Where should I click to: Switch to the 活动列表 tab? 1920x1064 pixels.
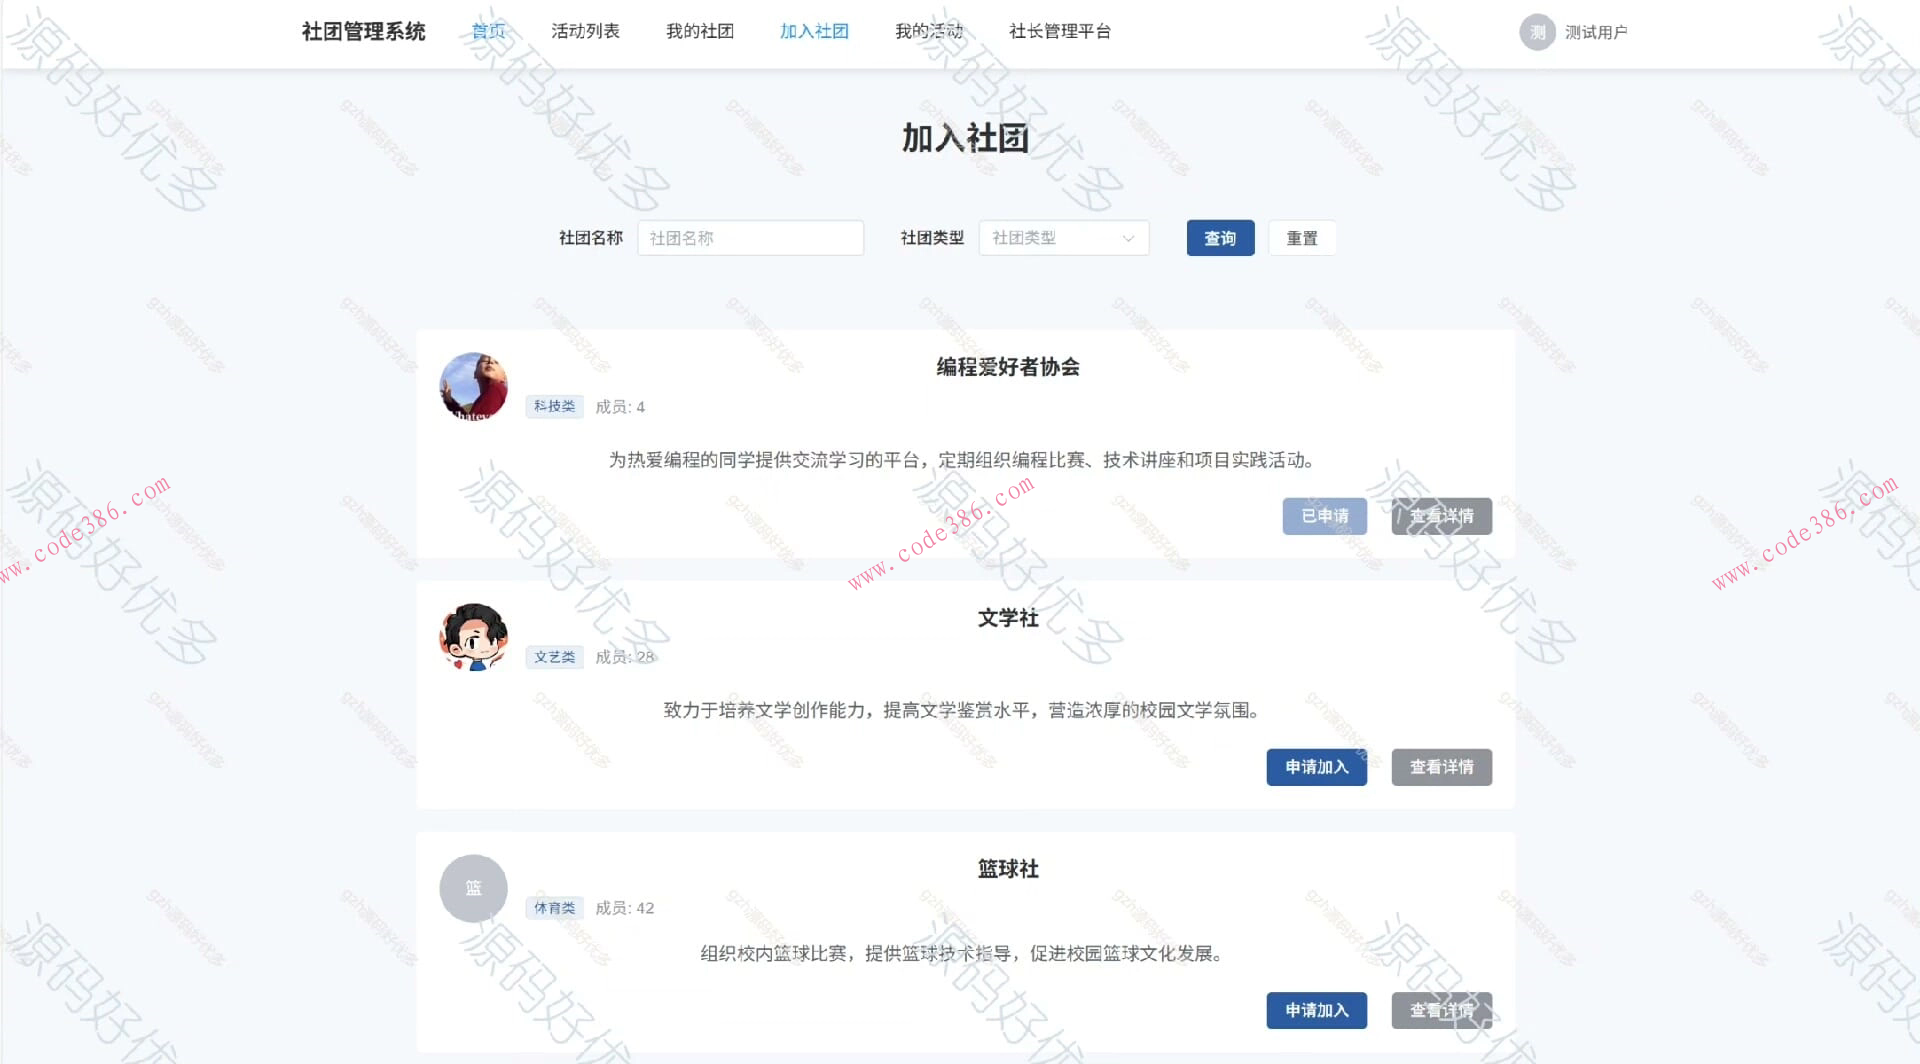[586, 31]
